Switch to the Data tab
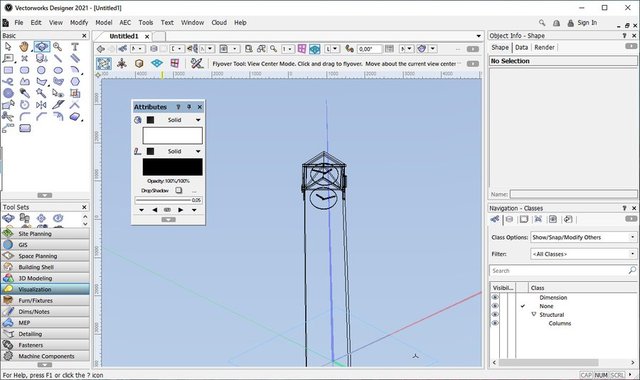This screenshot has height=380, width=640. tap(521, 47)
